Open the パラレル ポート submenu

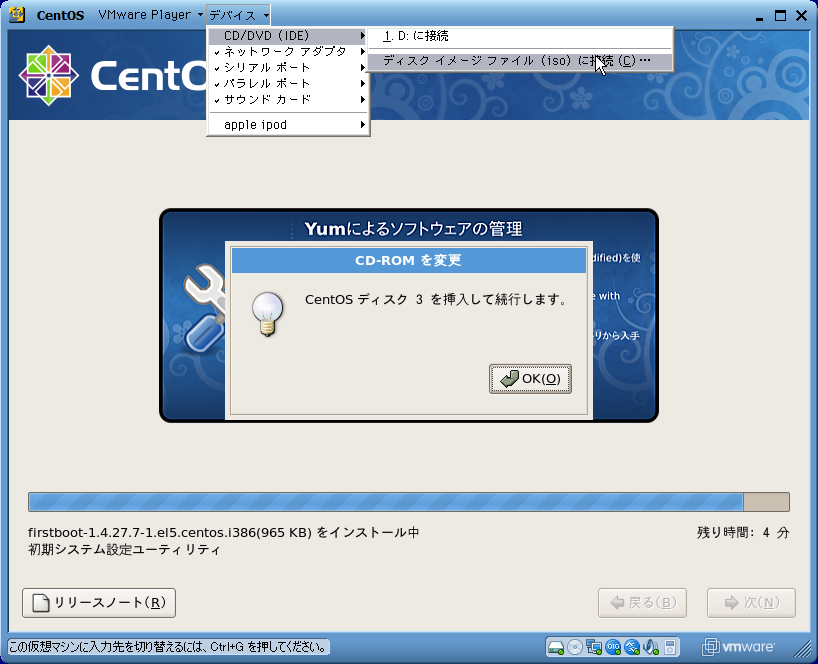(x=288, y=83)
